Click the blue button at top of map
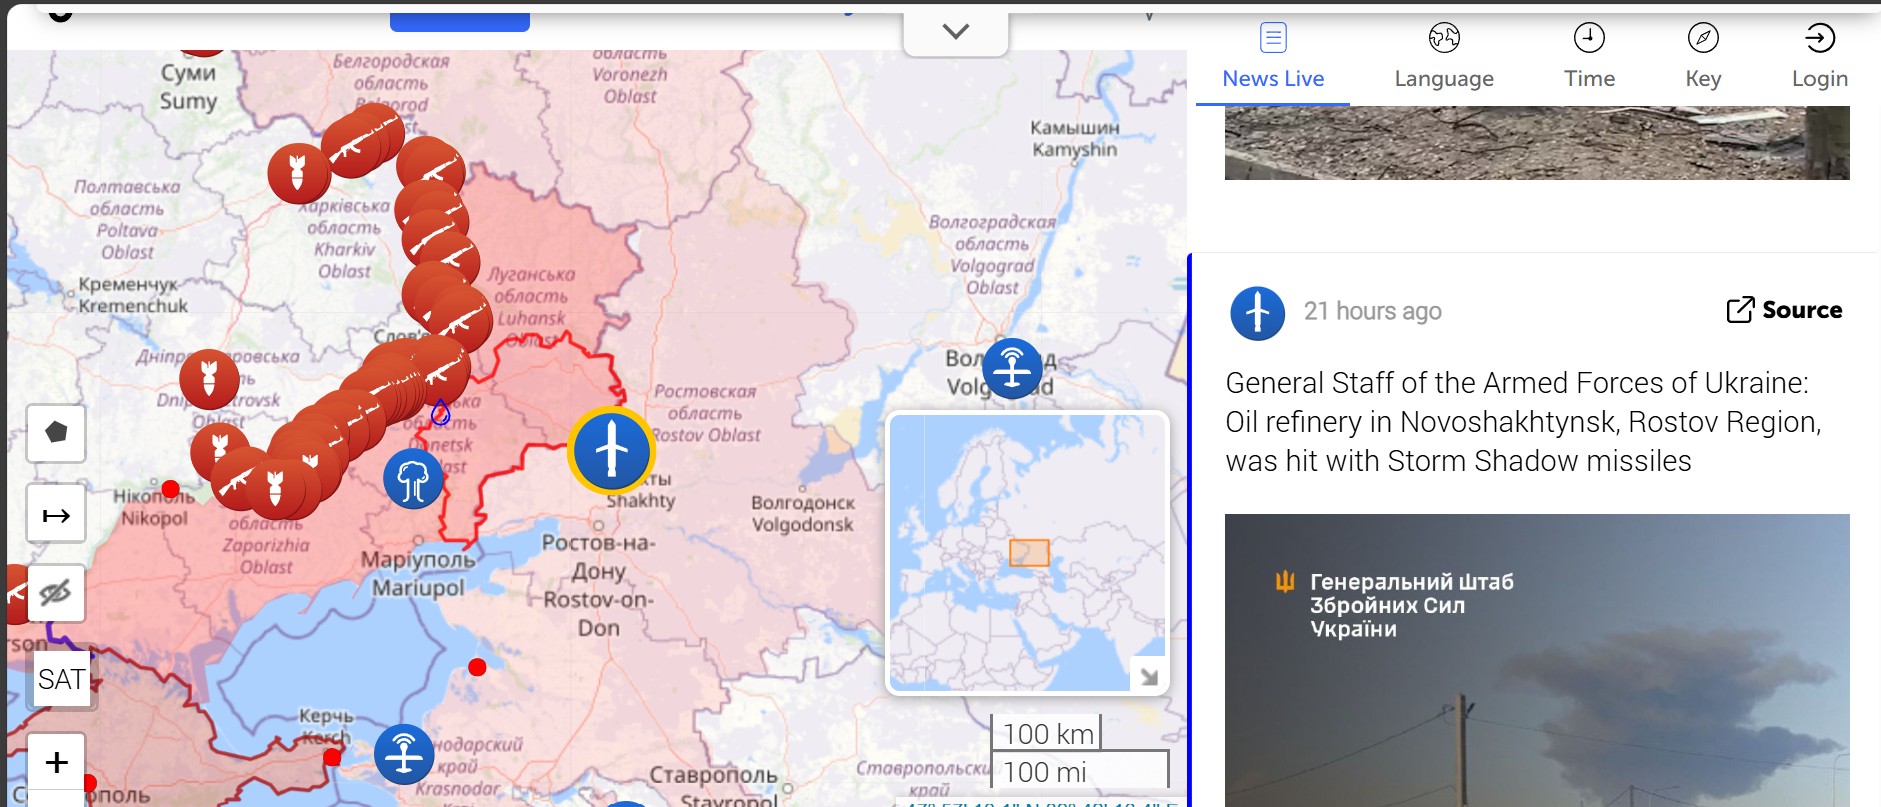 (x=460, y=22)
